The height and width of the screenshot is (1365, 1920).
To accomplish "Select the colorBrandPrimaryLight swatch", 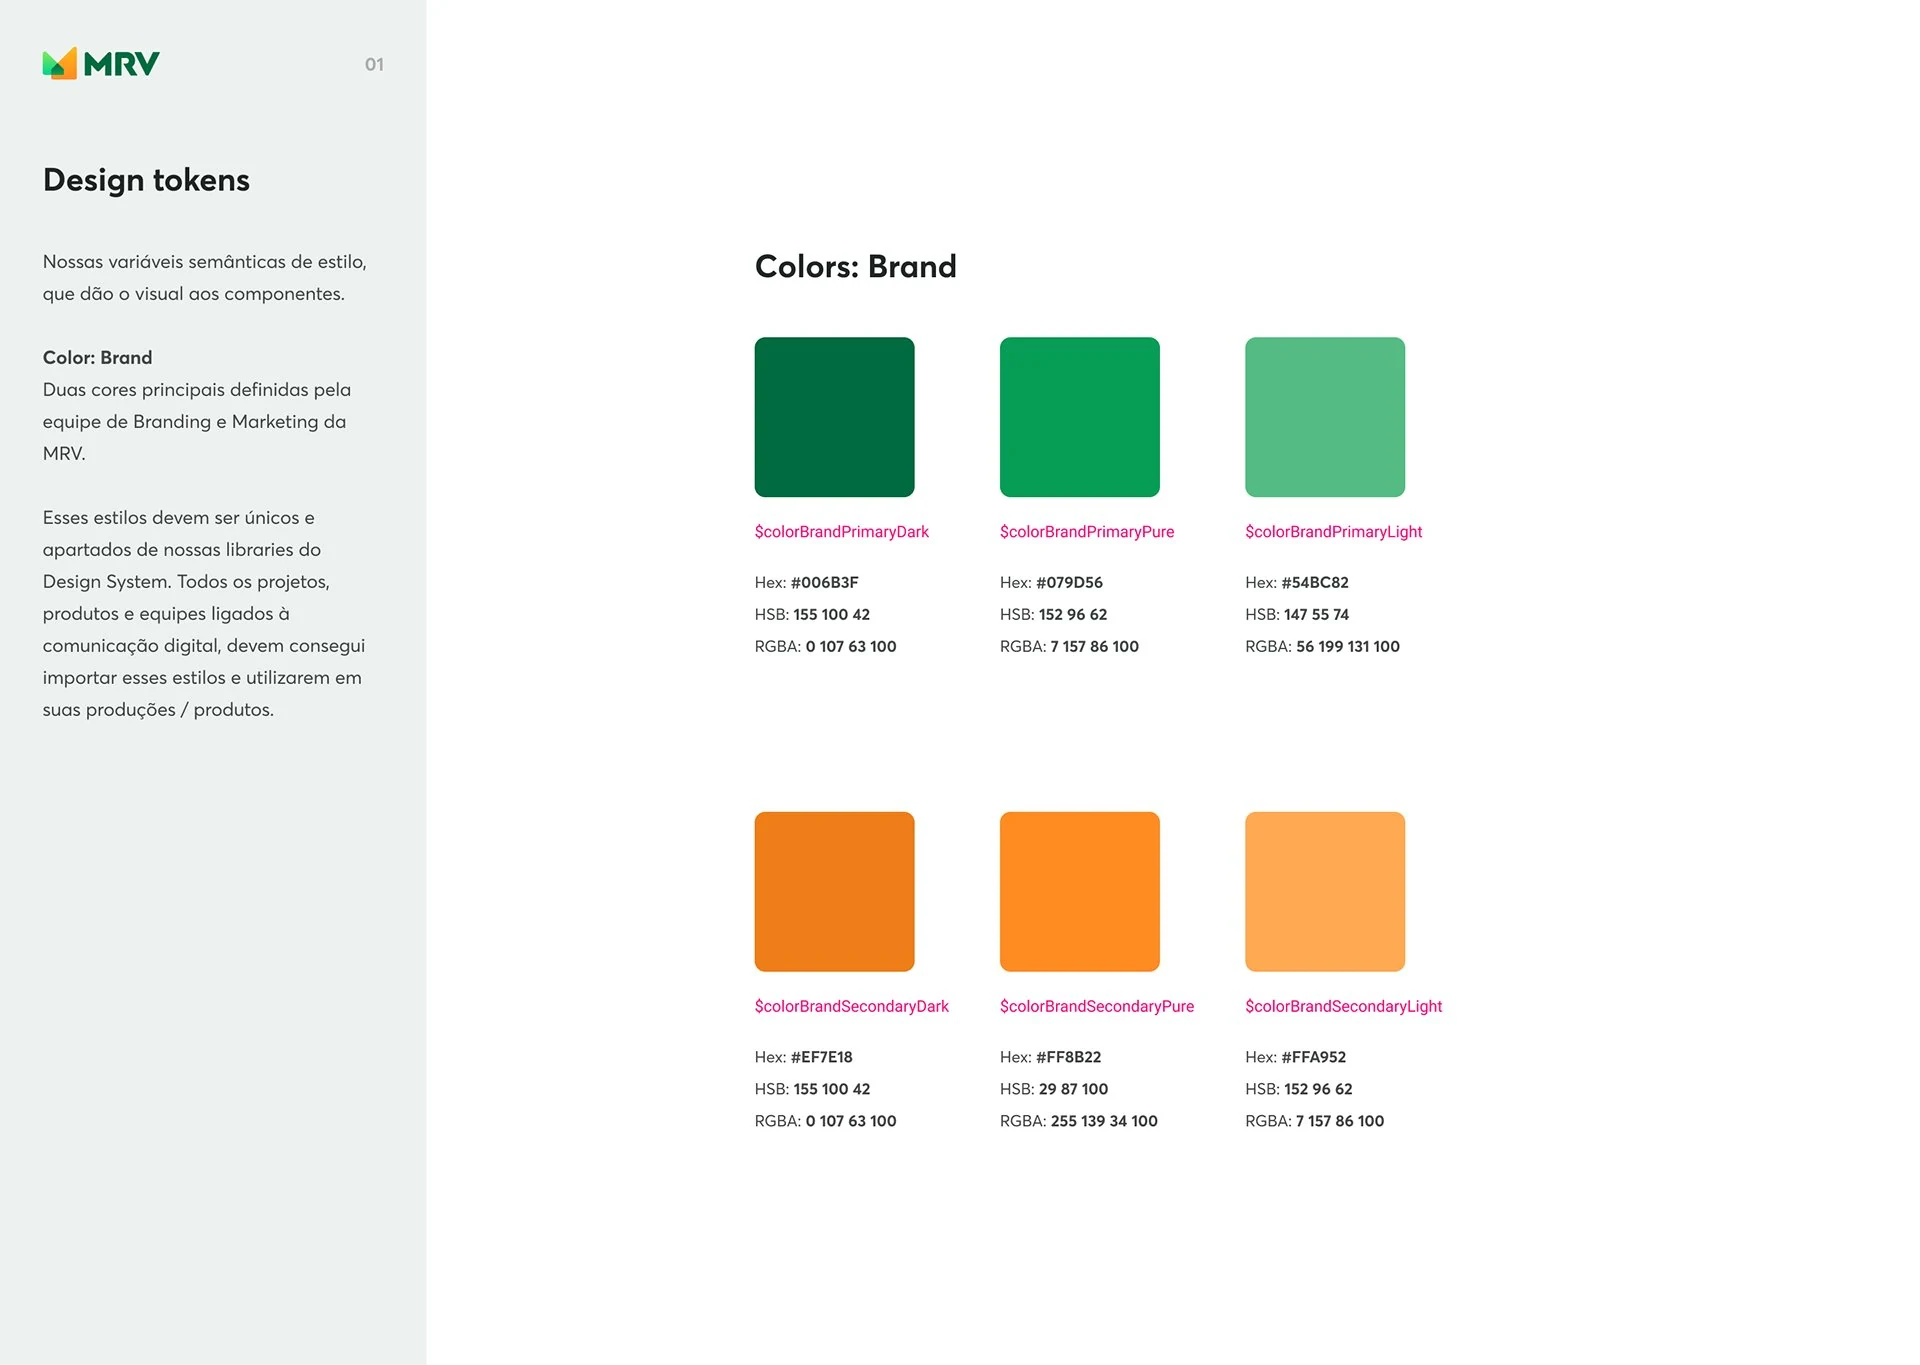I will tap(1325, 416).
